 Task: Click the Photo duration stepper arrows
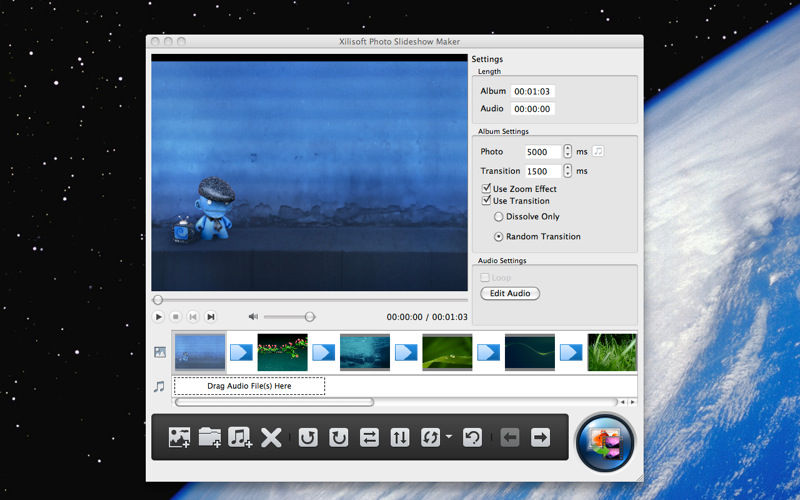point(567,152)
